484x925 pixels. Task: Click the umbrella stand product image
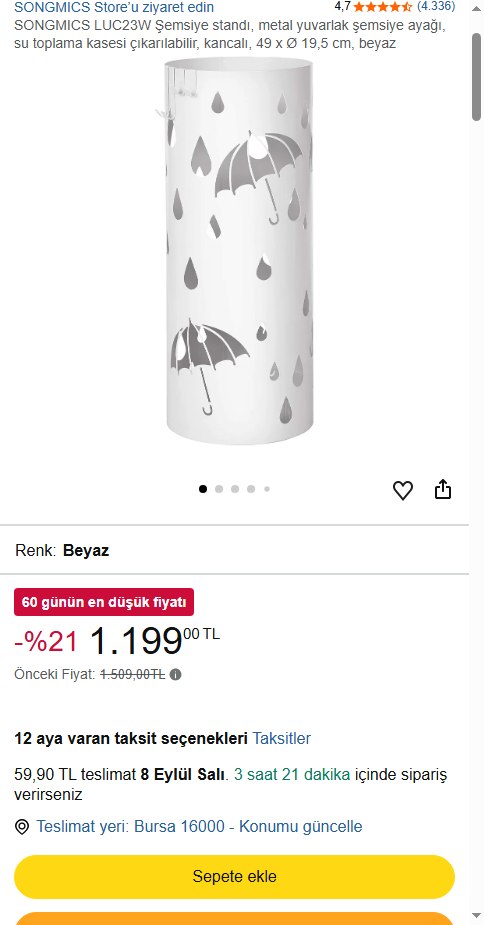click(x=239, y=251)
